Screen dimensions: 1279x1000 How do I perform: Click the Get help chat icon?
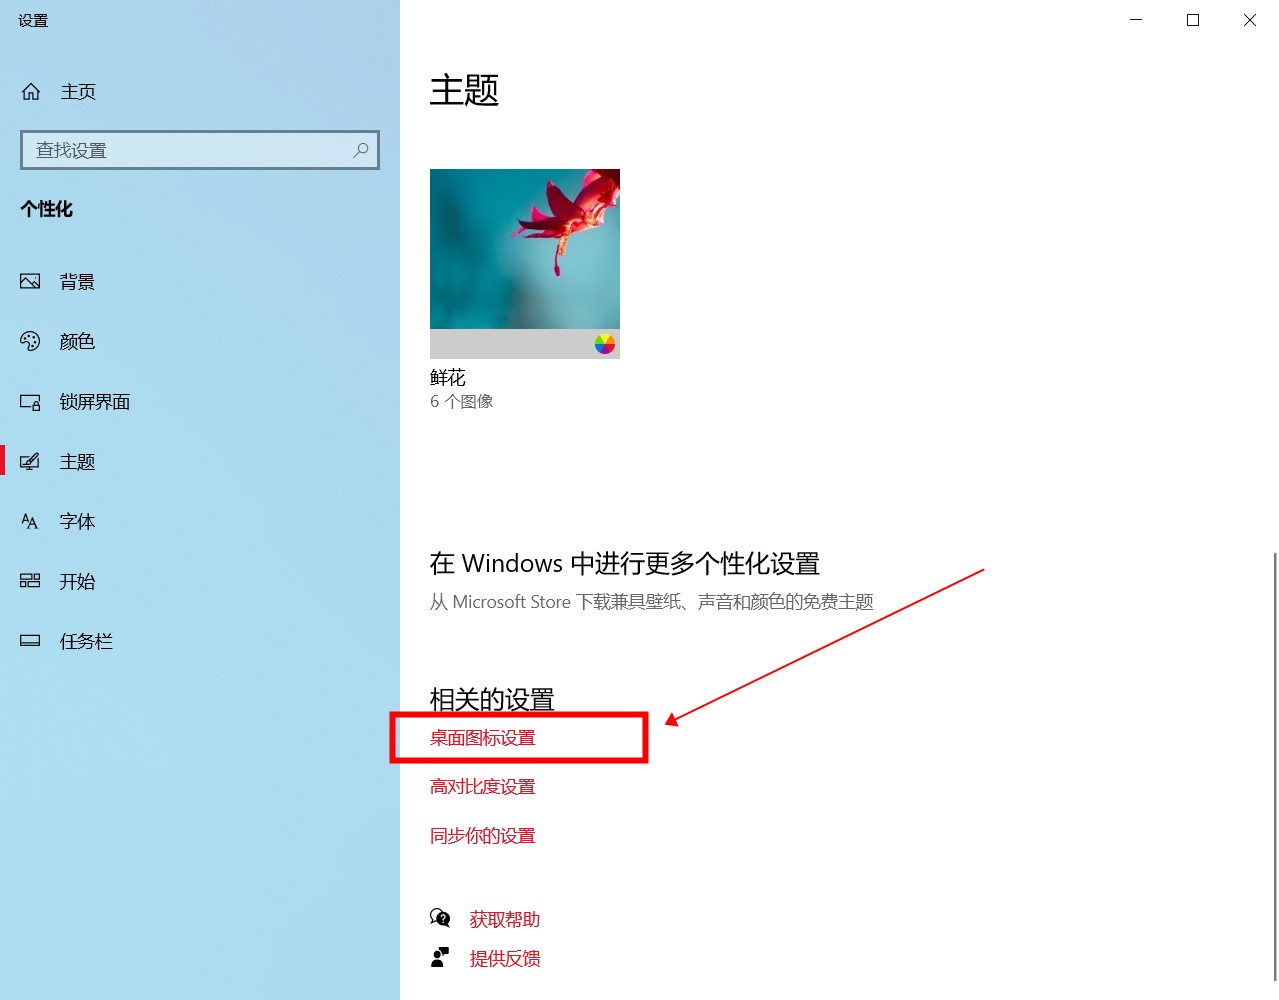(440, 918)
